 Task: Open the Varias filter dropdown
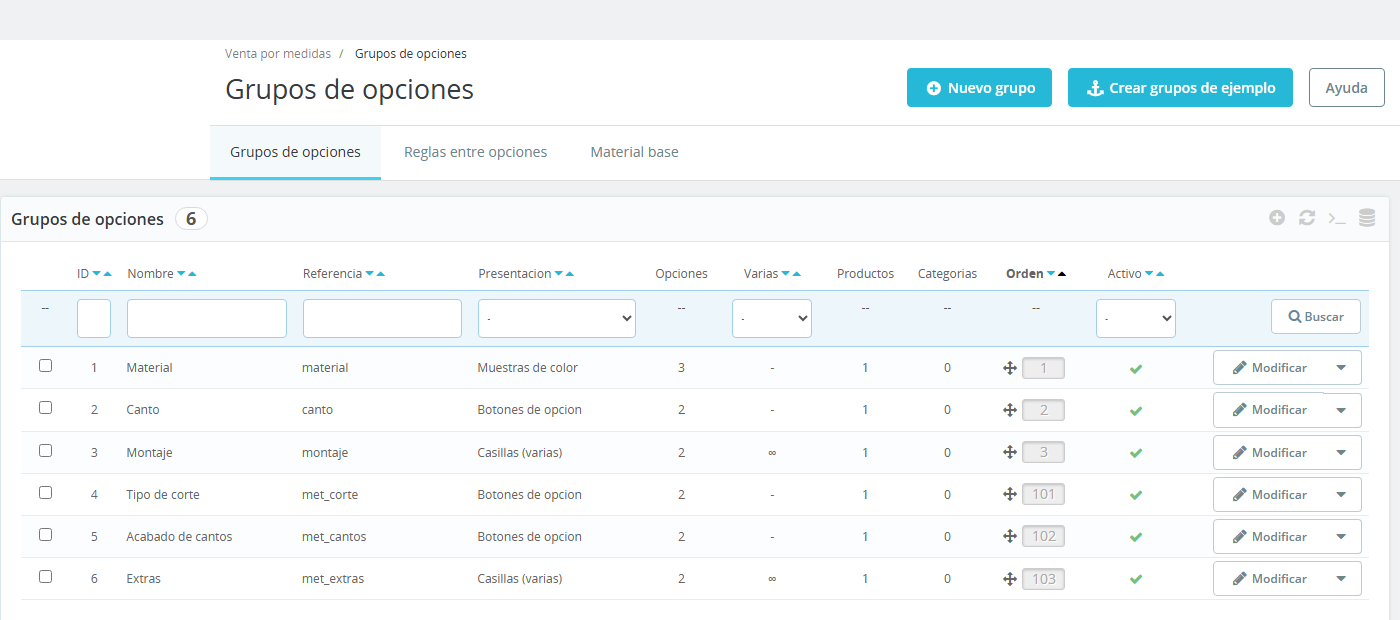[x=772, y=318]
